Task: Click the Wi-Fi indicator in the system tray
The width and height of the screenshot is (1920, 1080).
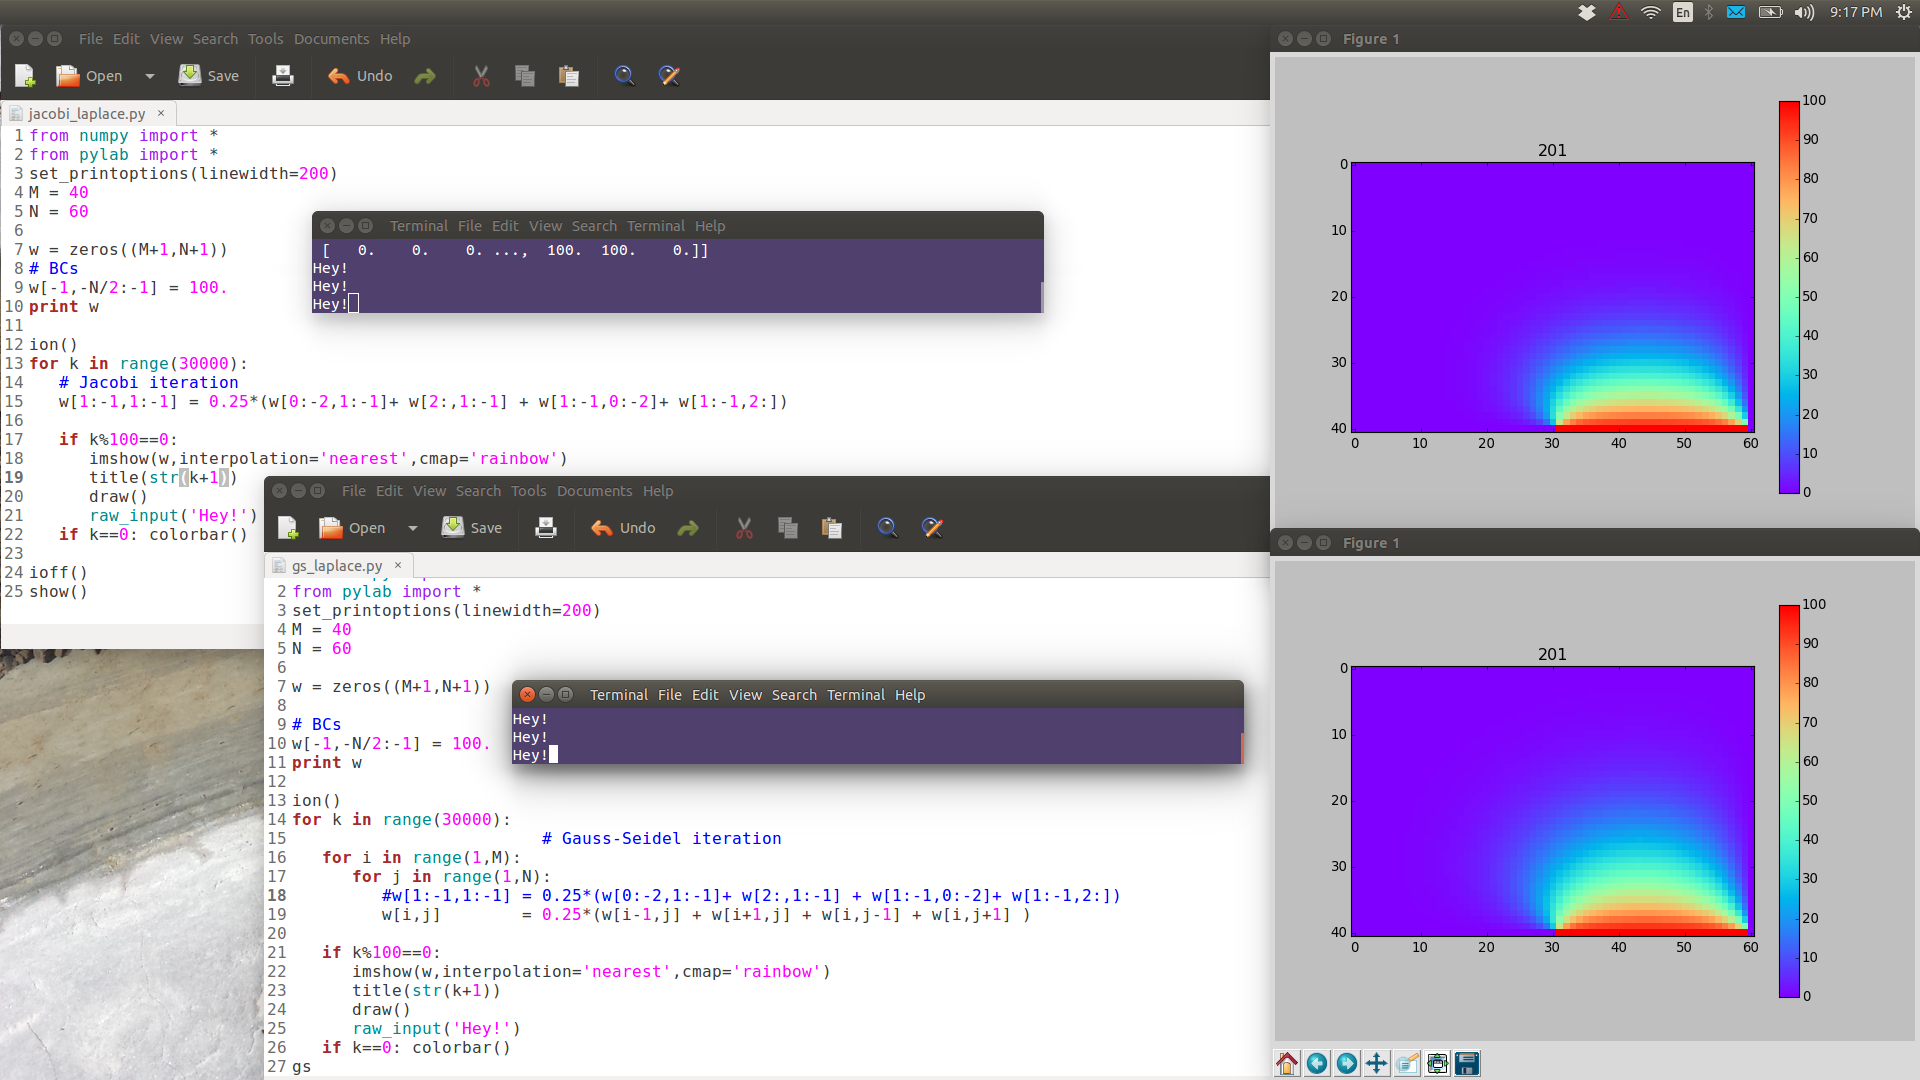Action: click(x=1651, y=12)
